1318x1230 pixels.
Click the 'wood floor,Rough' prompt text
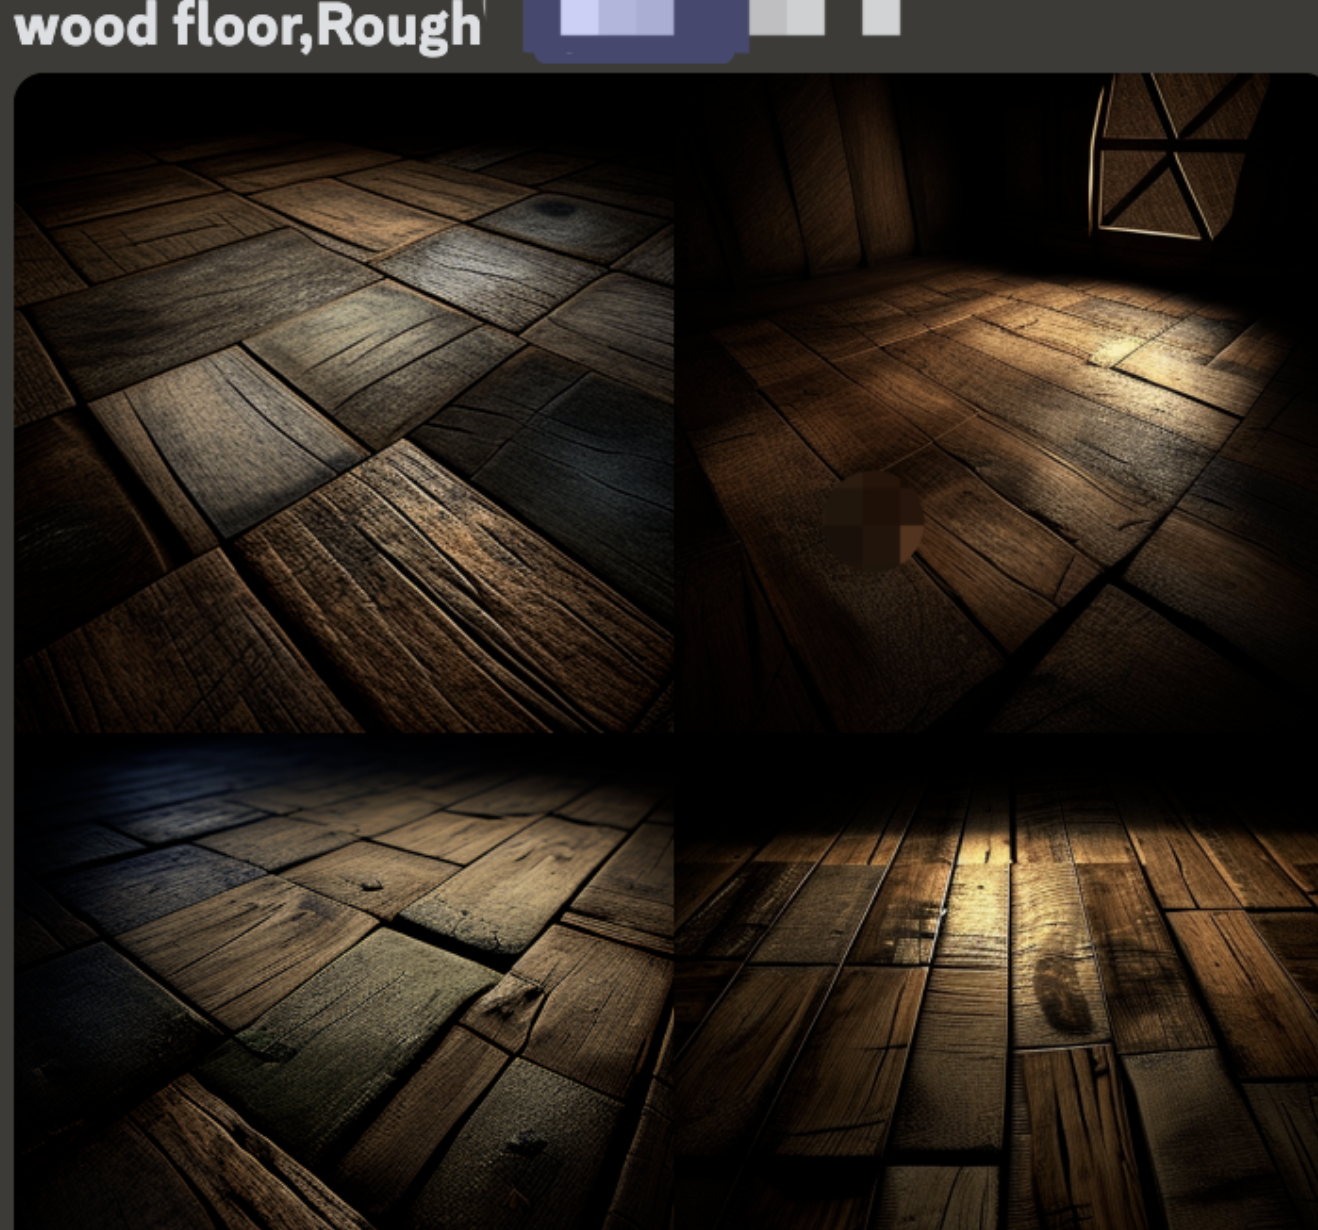pyautogui.click(x=247, y=27)
